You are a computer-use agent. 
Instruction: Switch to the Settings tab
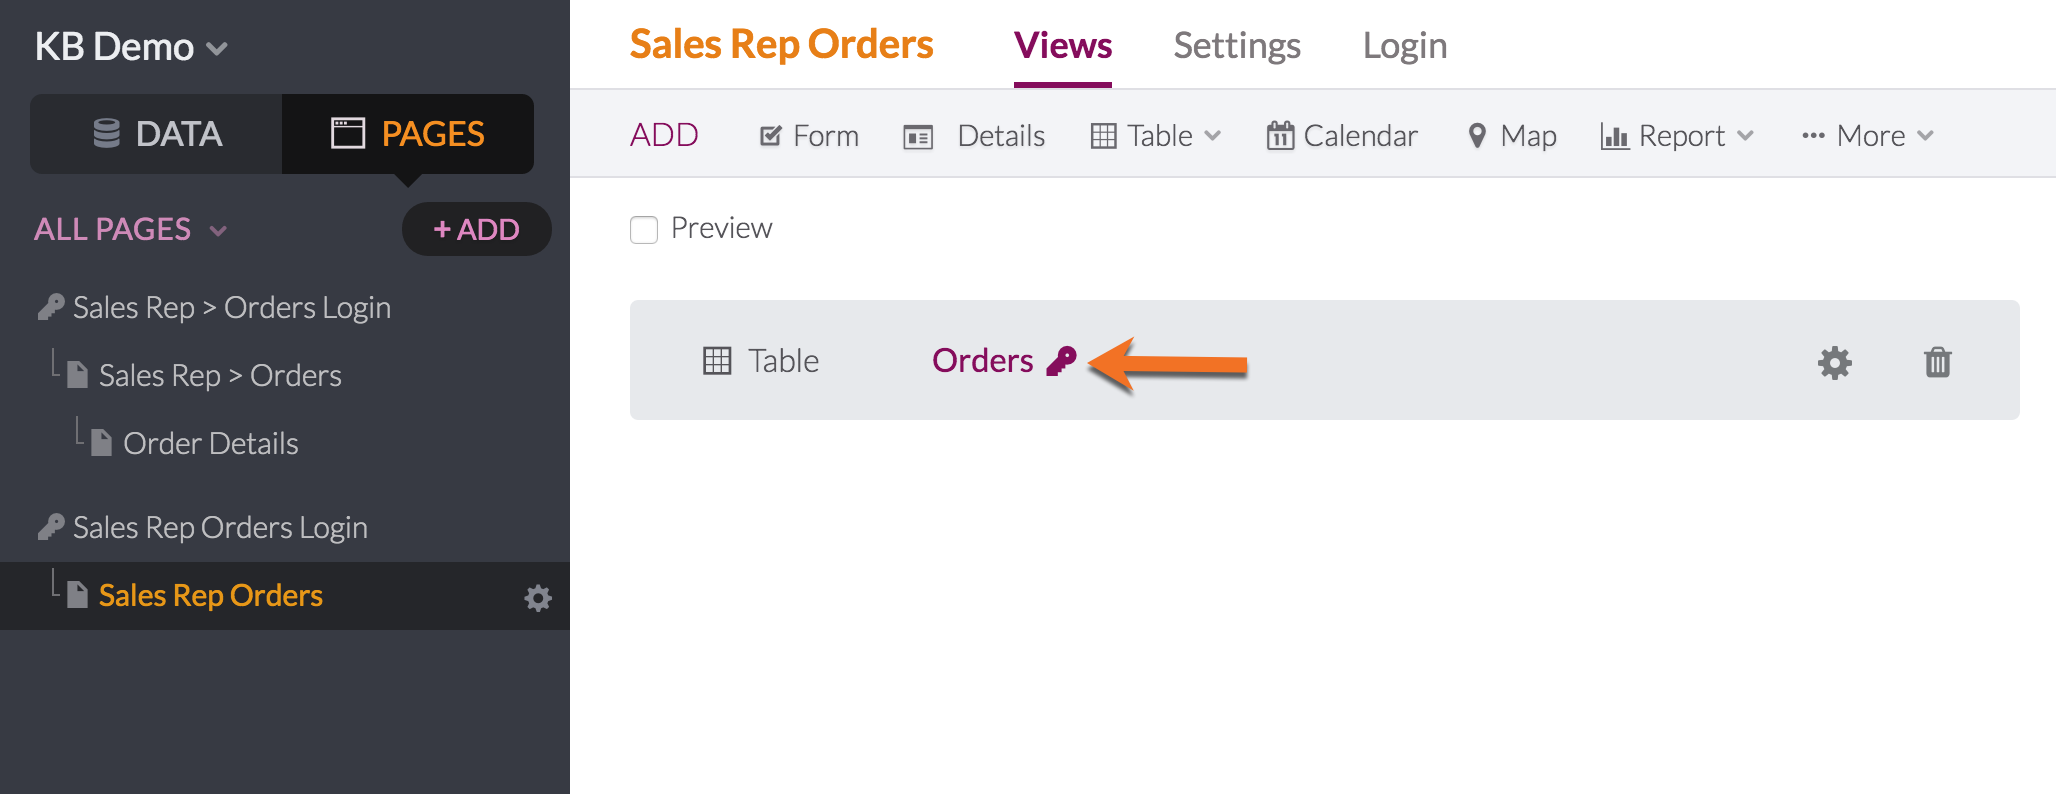click(x=1237, y=46)
